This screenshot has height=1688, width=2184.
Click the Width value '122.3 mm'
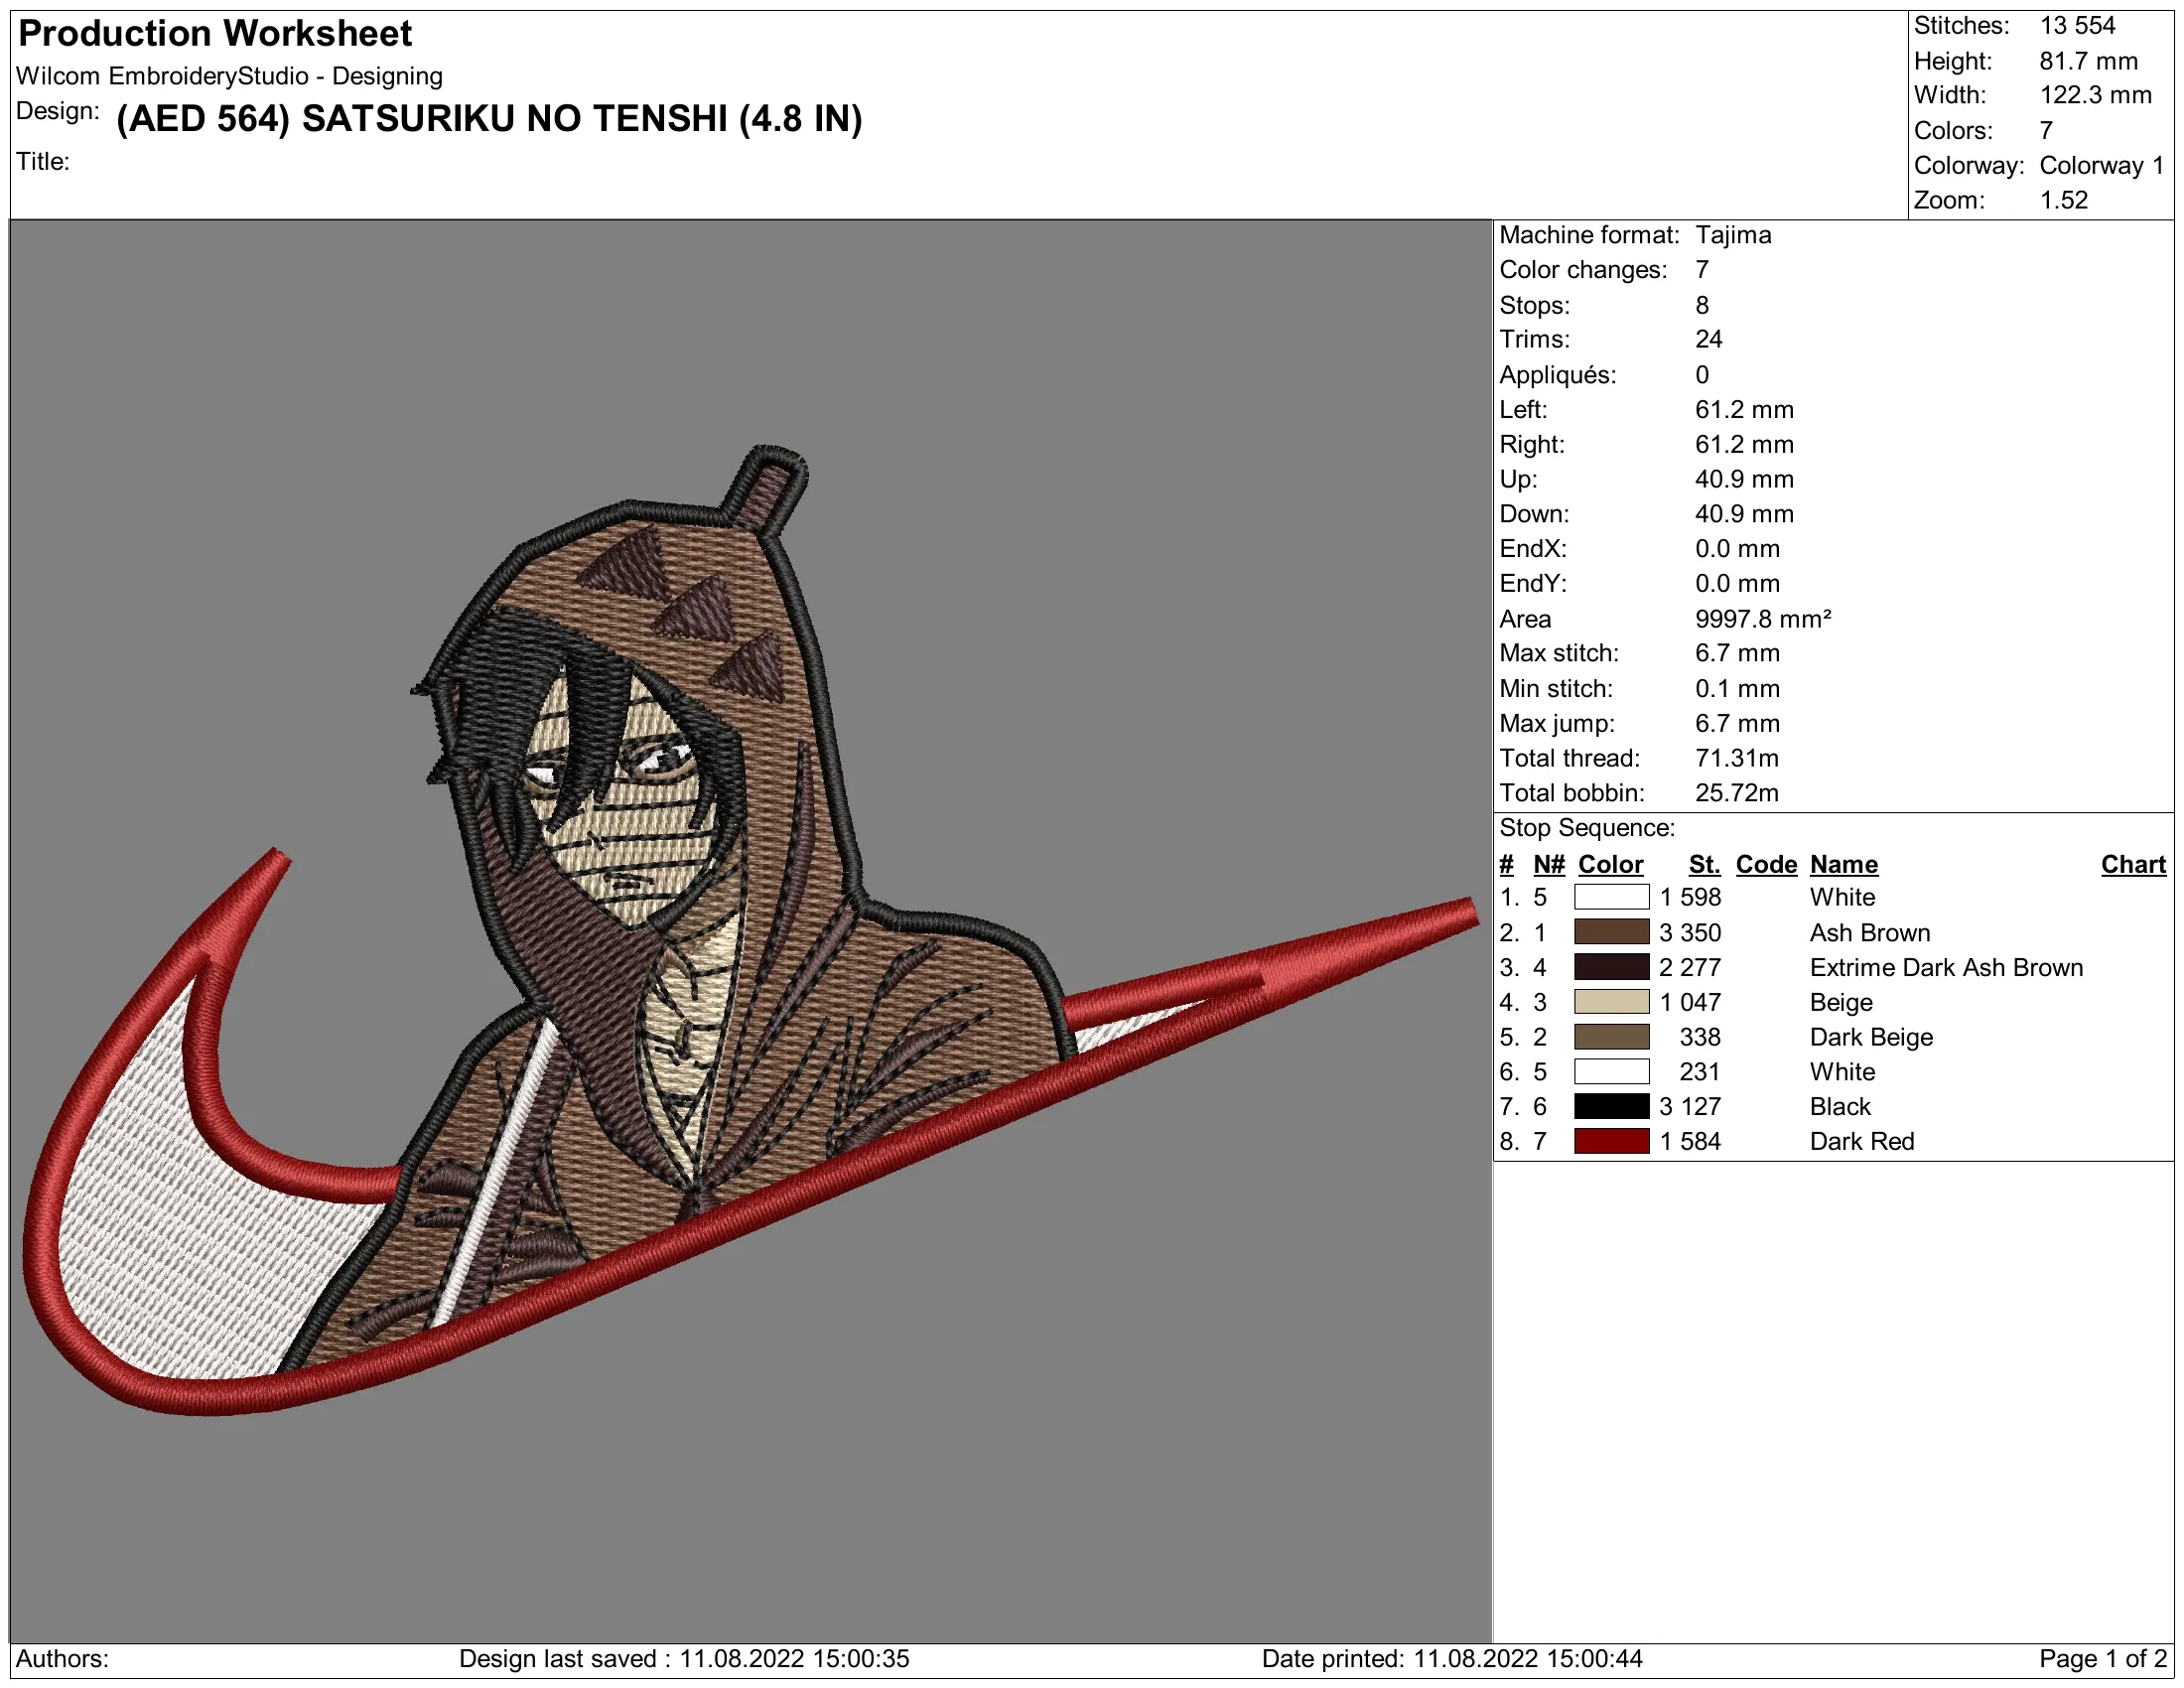(2096, 95)
